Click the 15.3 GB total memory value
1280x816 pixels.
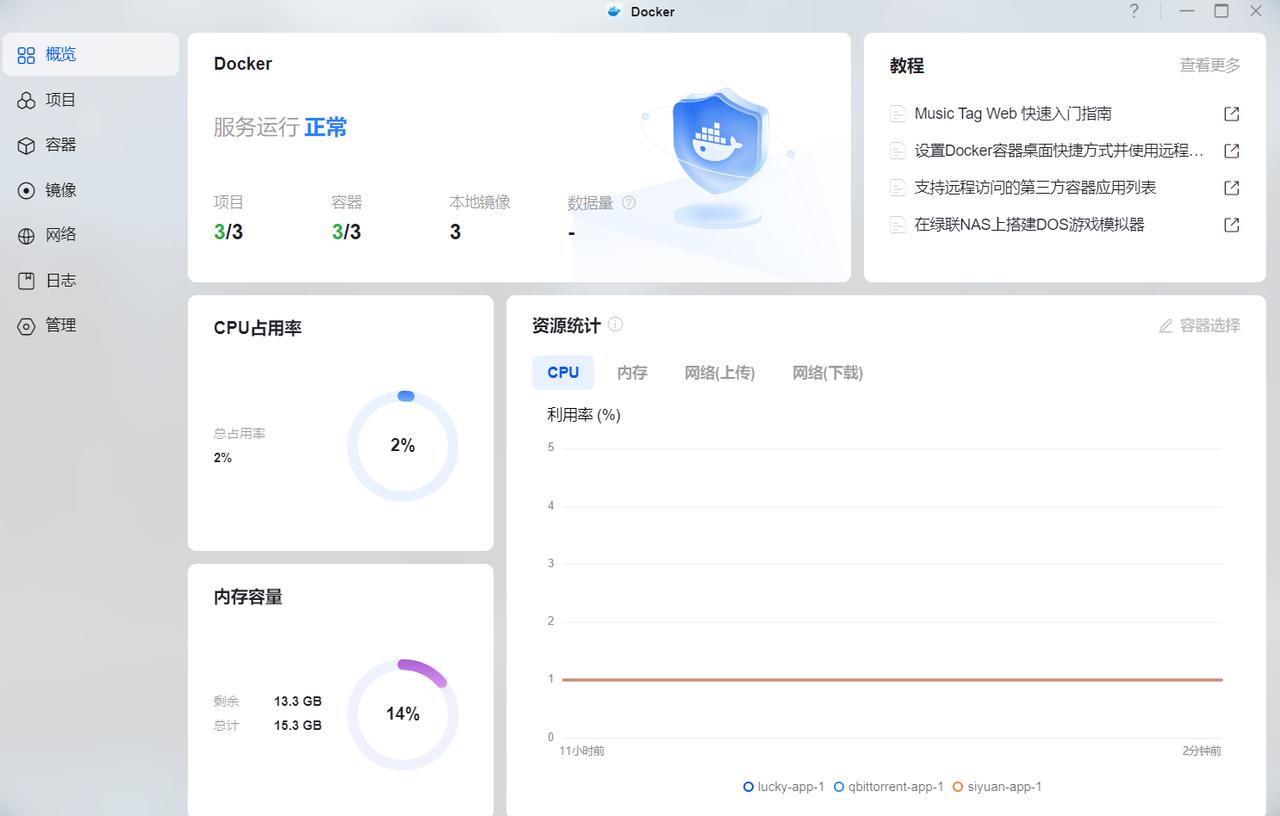(x=298, y=726)
